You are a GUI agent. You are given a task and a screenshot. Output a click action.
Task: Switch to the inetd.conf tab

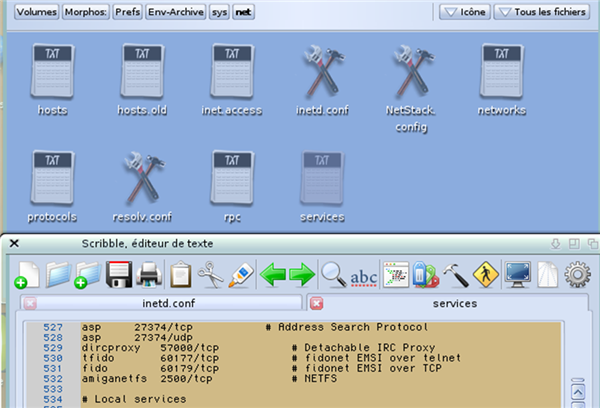tap(168, 303)
